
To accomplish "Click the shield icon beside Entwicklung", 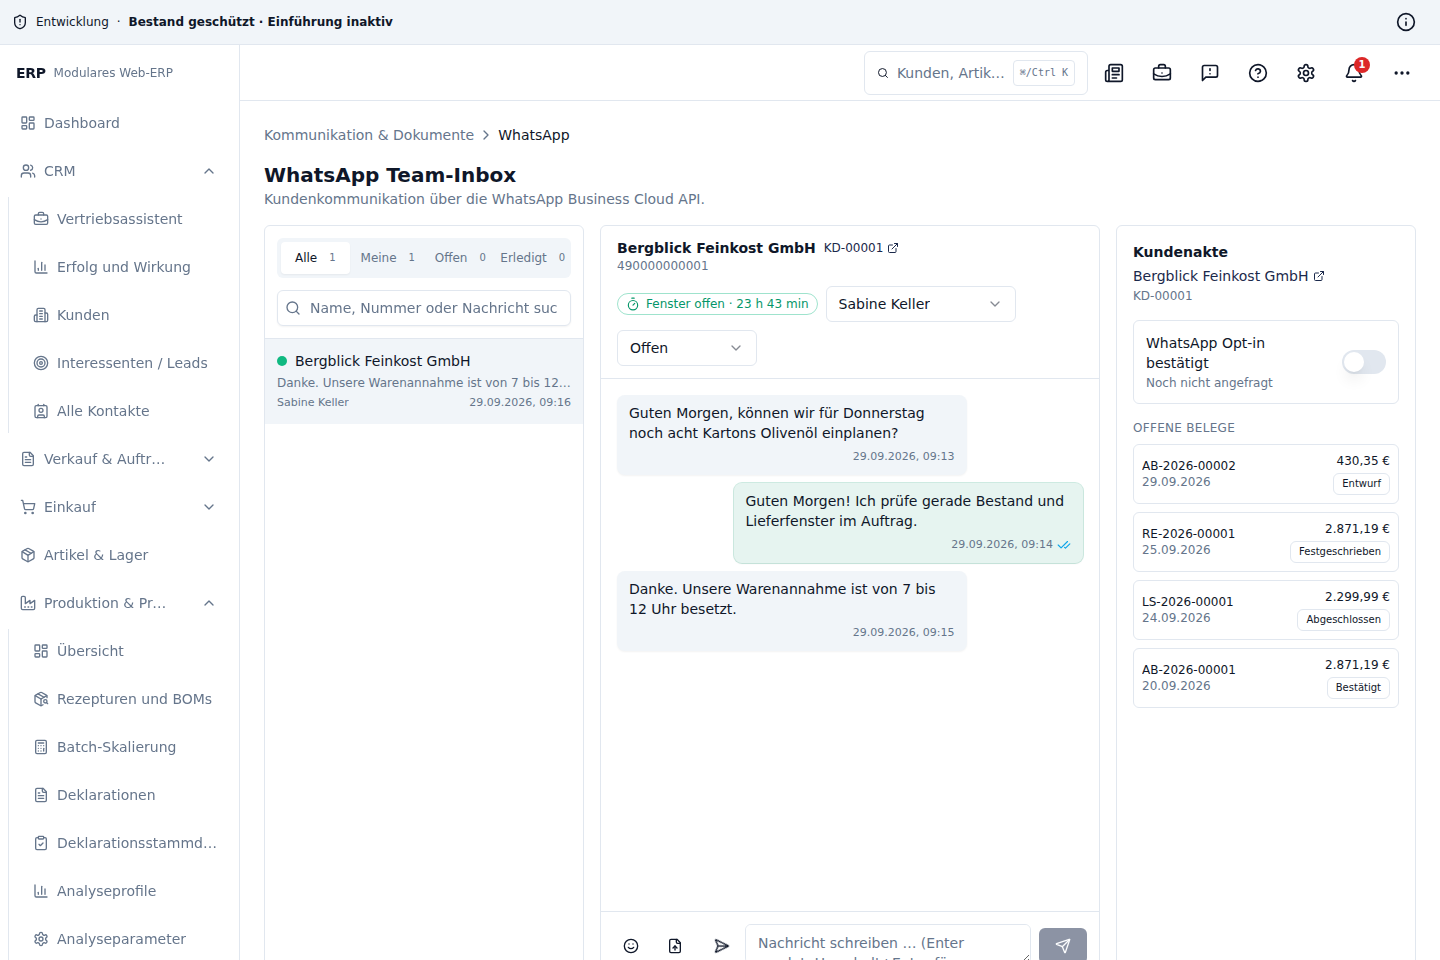I will [20, 22].
